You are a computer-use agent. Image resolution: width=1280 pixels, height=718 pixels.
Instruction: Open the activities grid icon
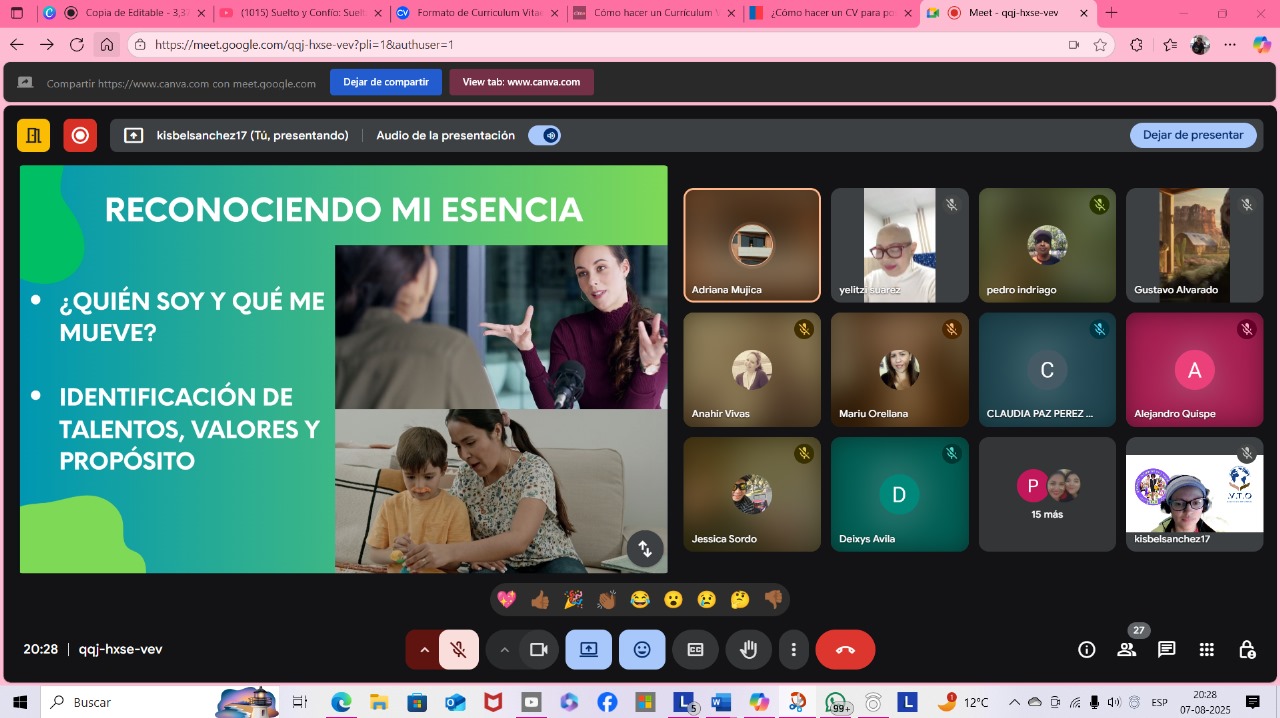click(1207, 650)
